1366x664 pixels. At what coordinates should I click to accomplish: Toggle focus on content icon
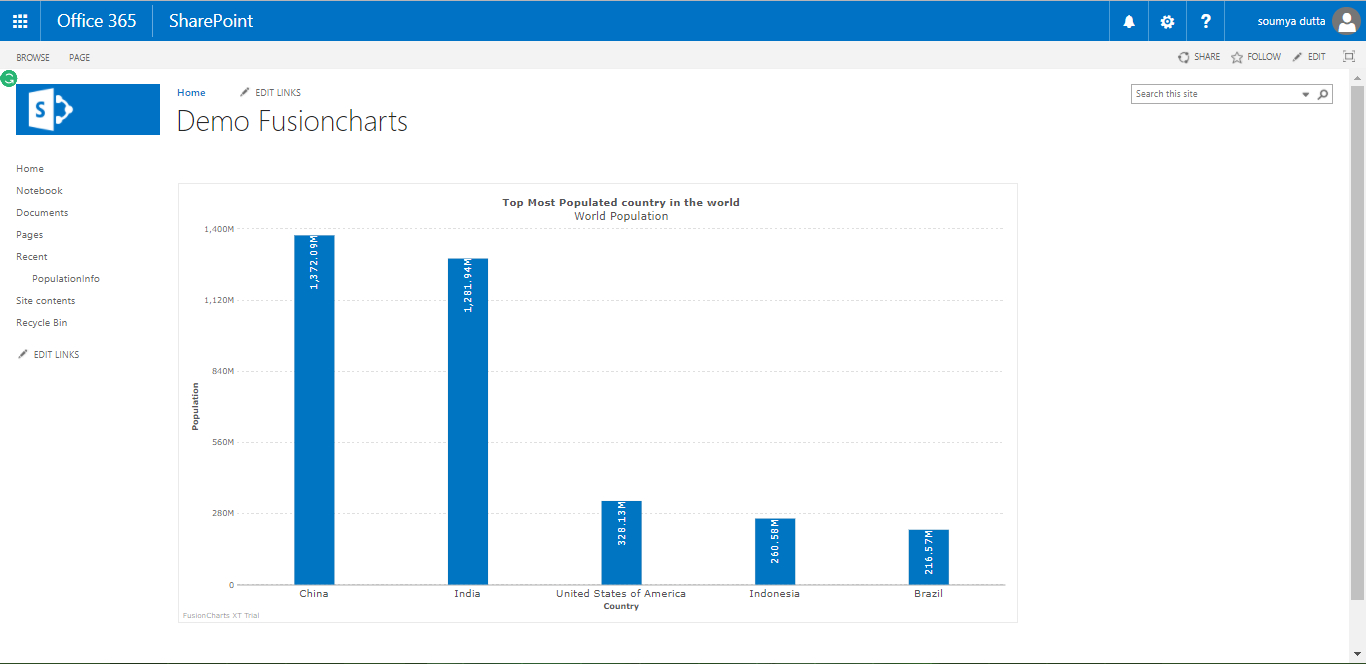tap(1348, 57)
